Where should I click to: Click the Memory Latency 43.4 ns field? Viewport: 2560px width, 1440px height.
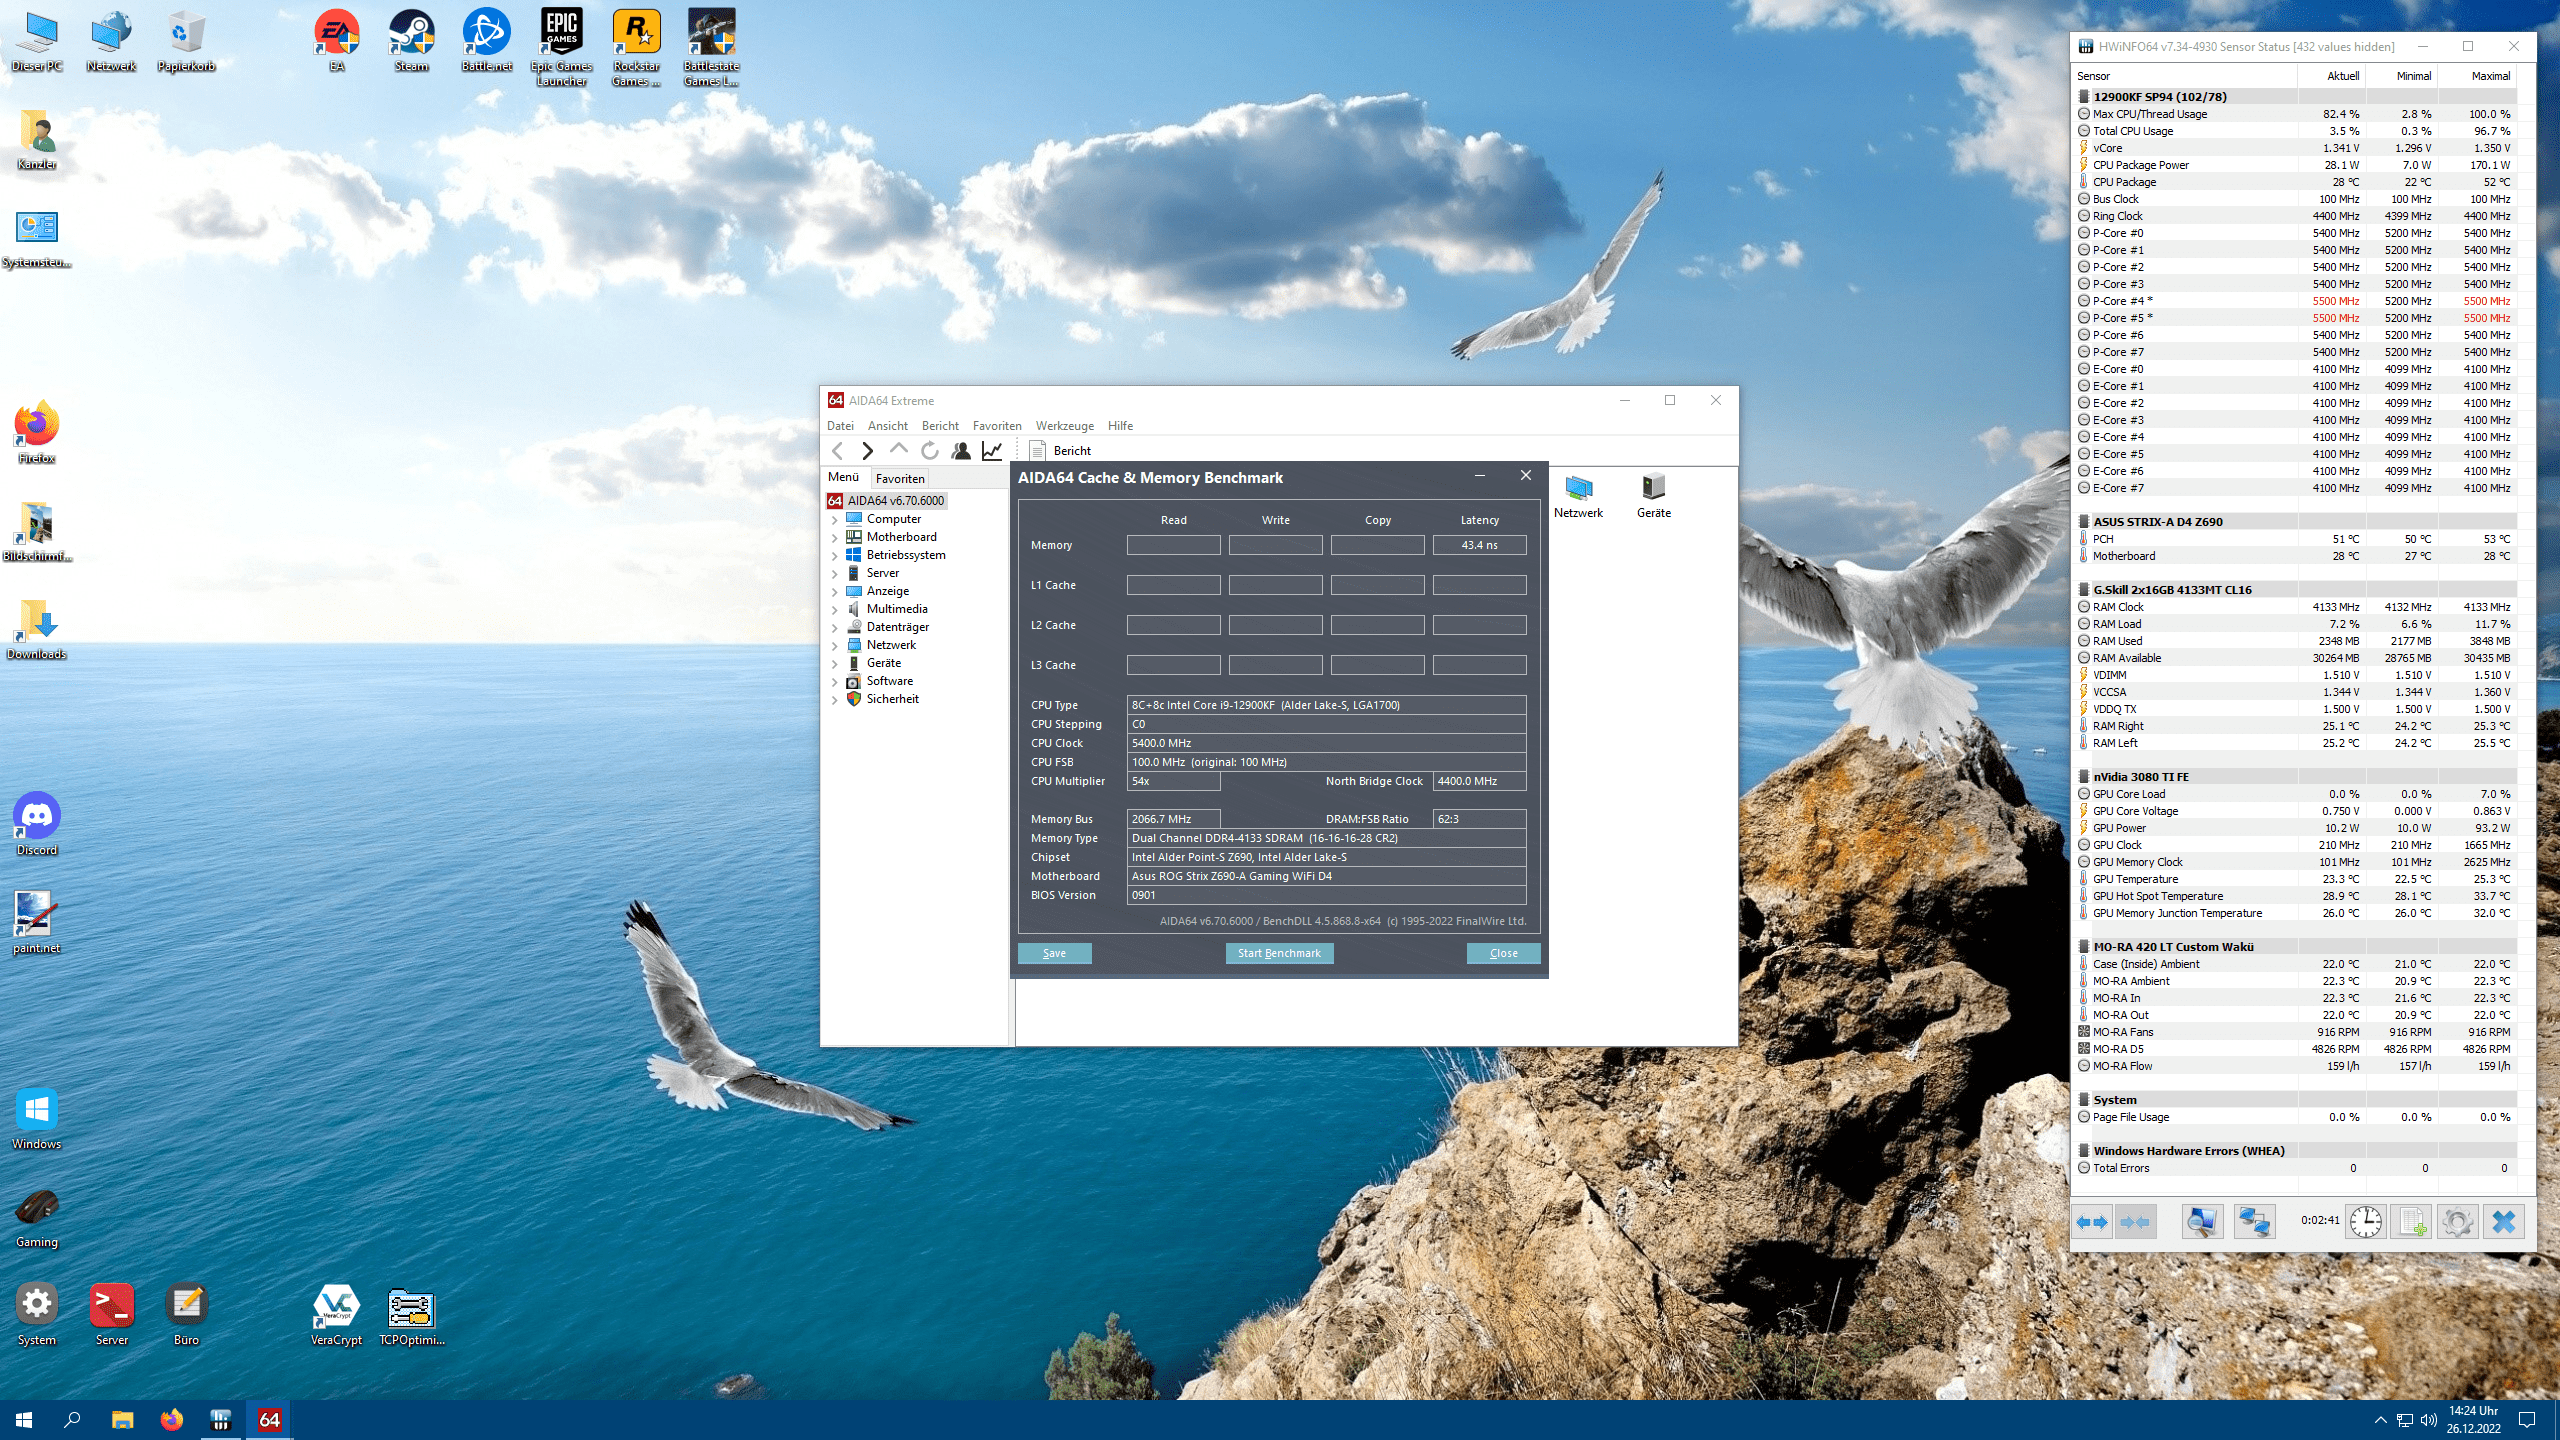point(1479,545)
